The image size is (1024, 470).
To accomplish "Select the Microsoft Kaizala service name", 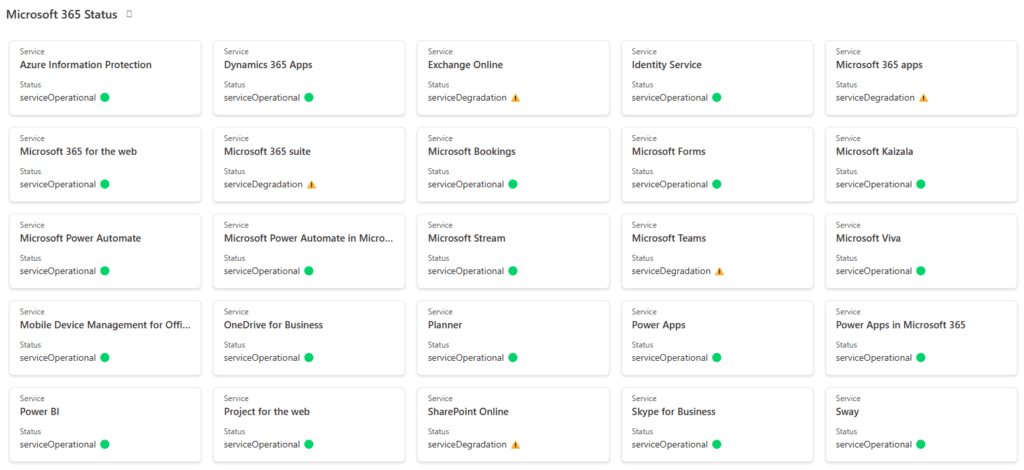I will (874, 151).
